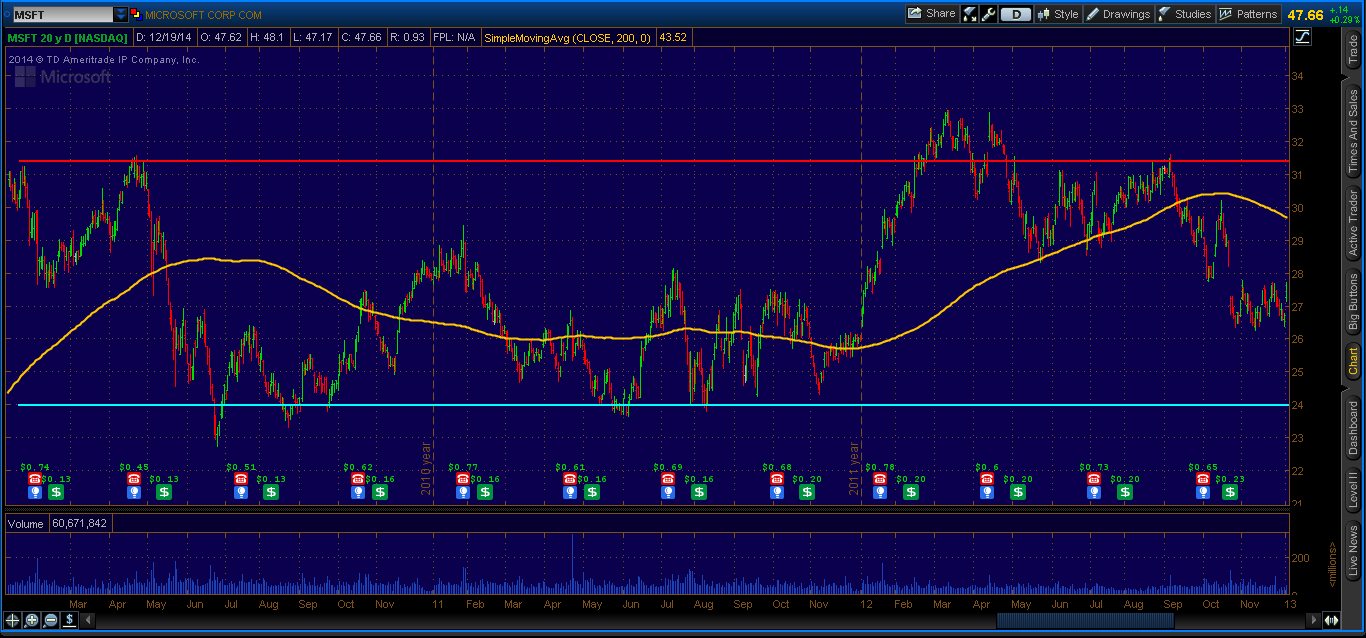1366x638 pixels.
Task: Open the Style menu
Action: [1058, 14]
